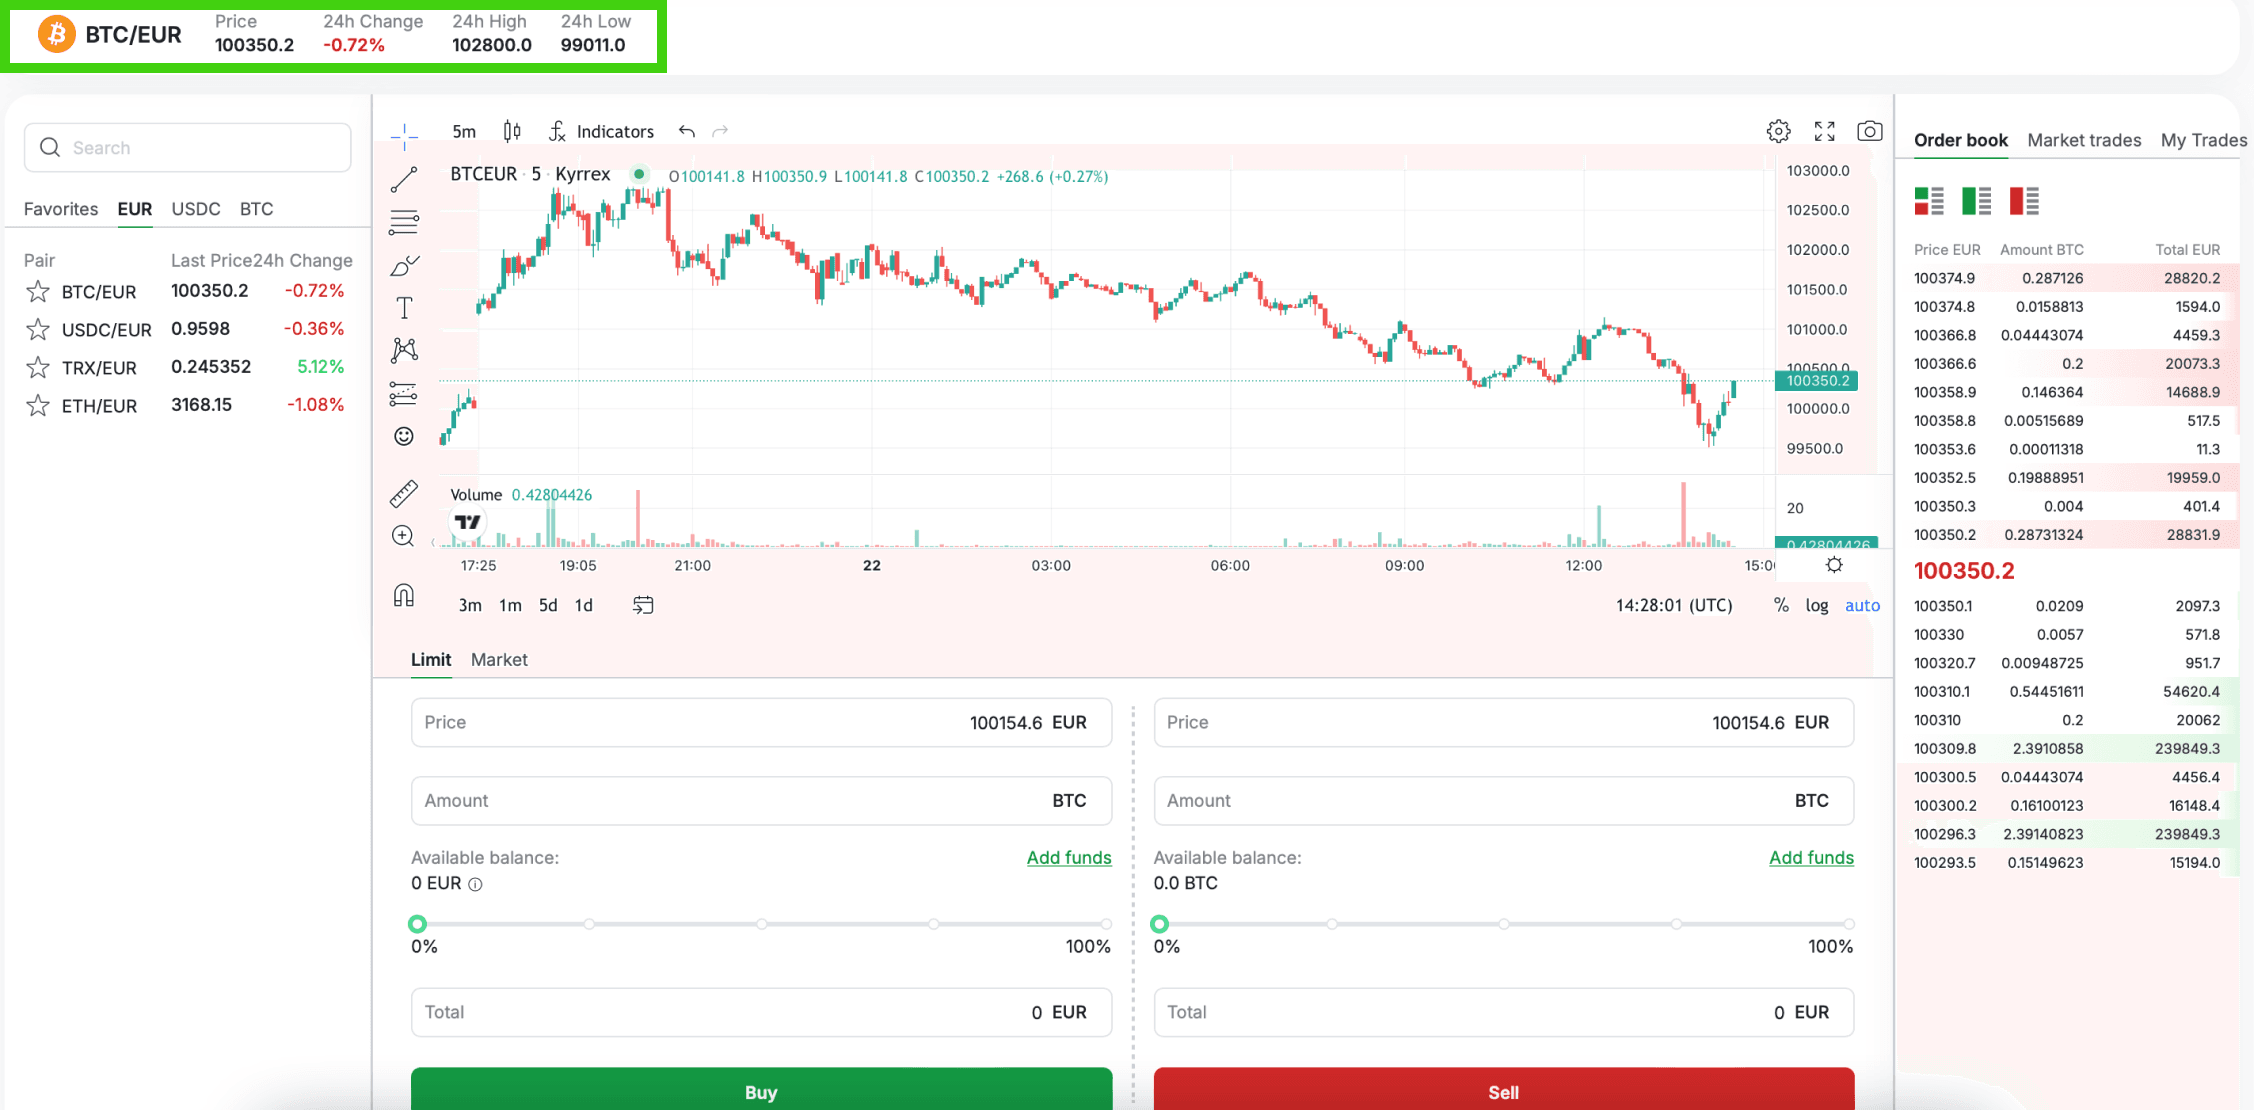Select the Text annotation tool
Viewport: 2254px width, 1110px height.
pyautogui.click(x=404, y=308)
